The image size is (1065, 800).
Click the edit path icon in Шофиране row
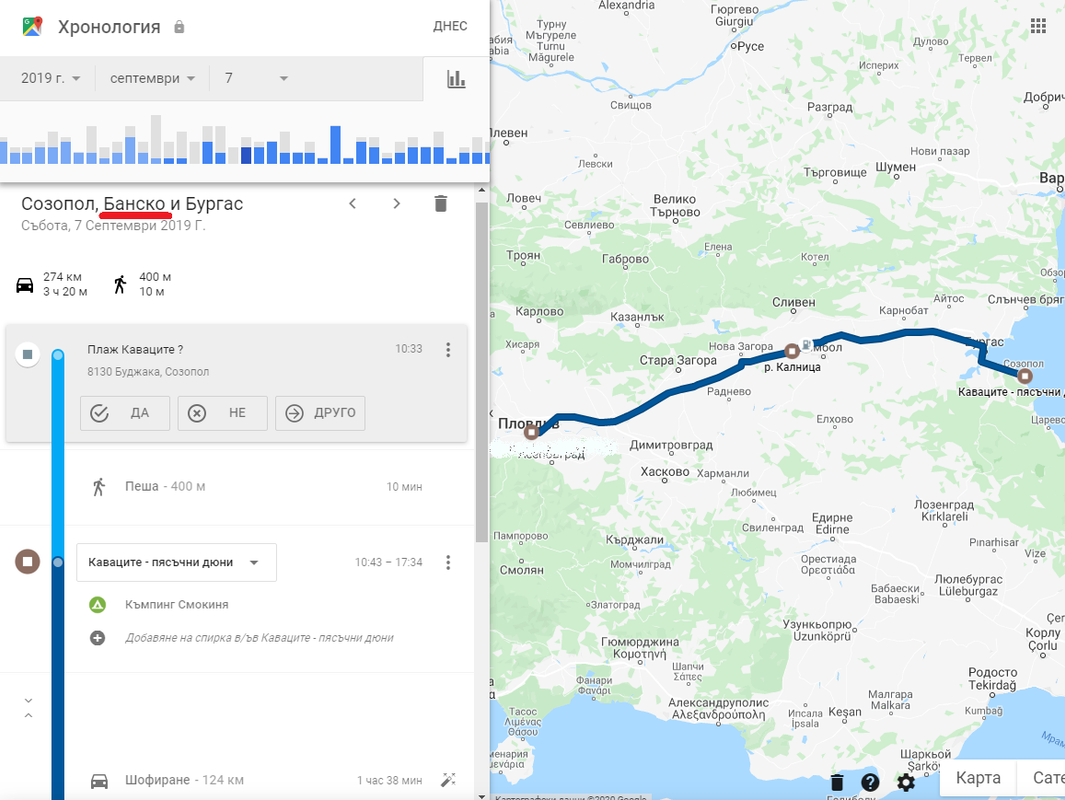click(x=448, y=780)
